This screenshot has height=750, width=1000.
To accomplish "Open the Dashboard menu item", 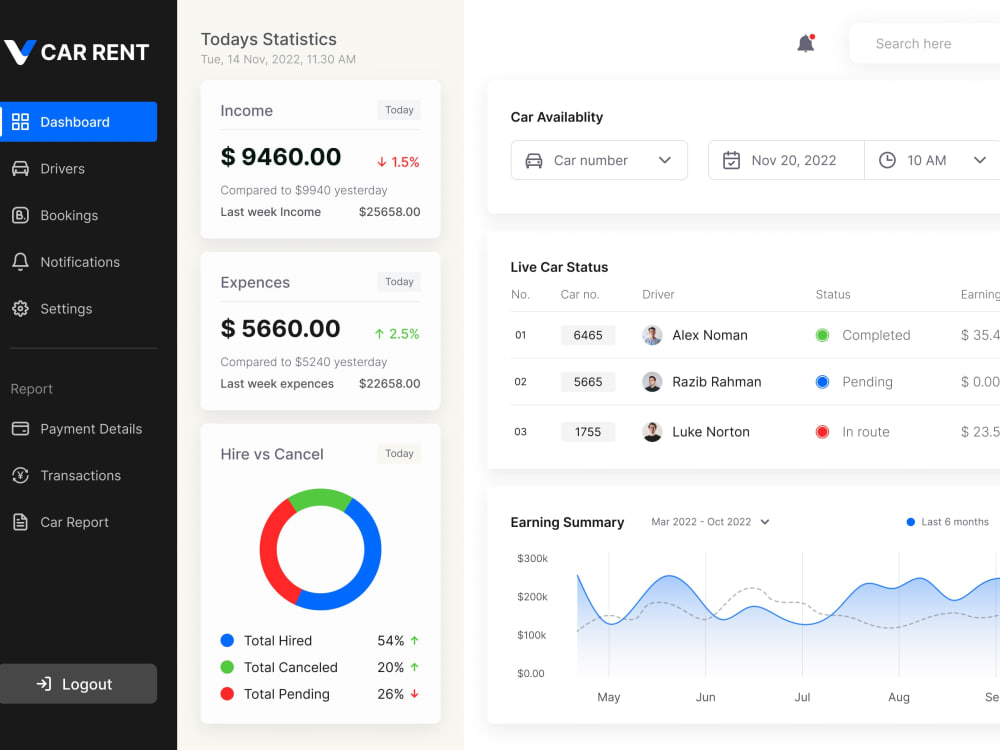I will (x=78, y=122).
